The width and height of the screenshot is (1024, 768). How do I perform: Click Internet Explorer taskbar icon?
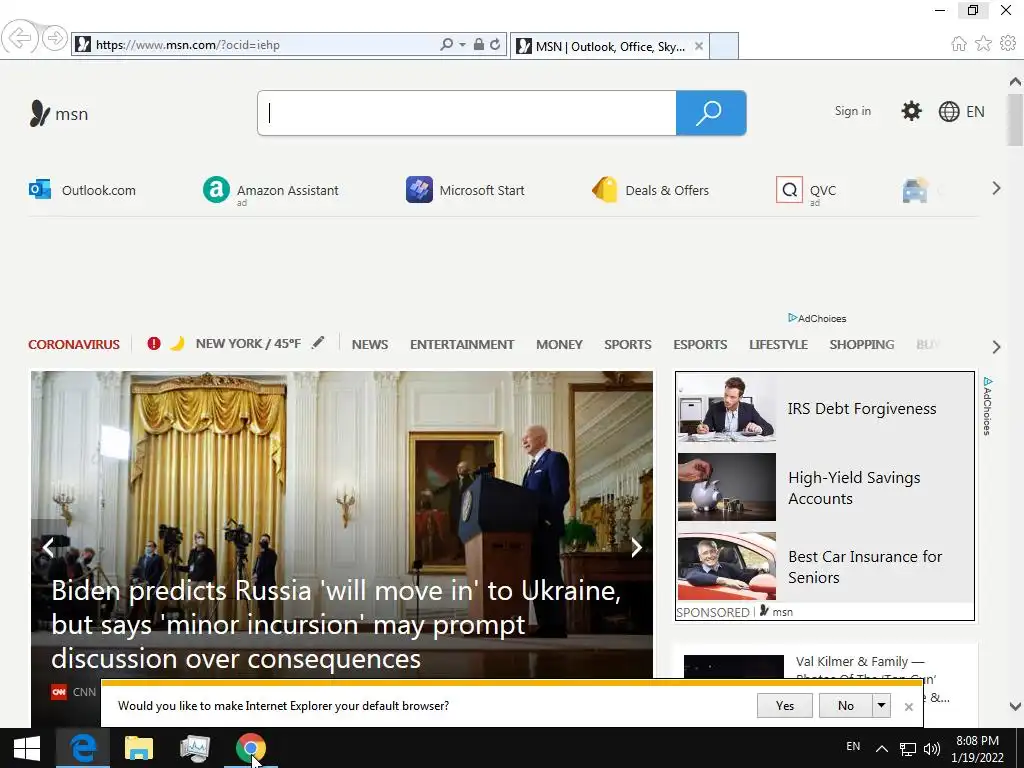point(83,748)
